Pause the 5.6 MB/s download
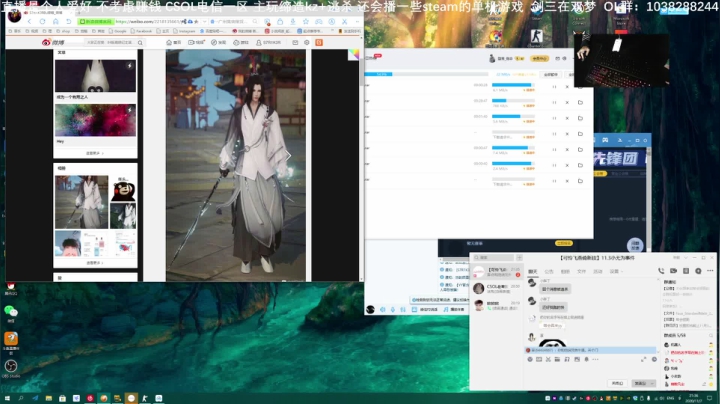 click(x=554, y=118)
